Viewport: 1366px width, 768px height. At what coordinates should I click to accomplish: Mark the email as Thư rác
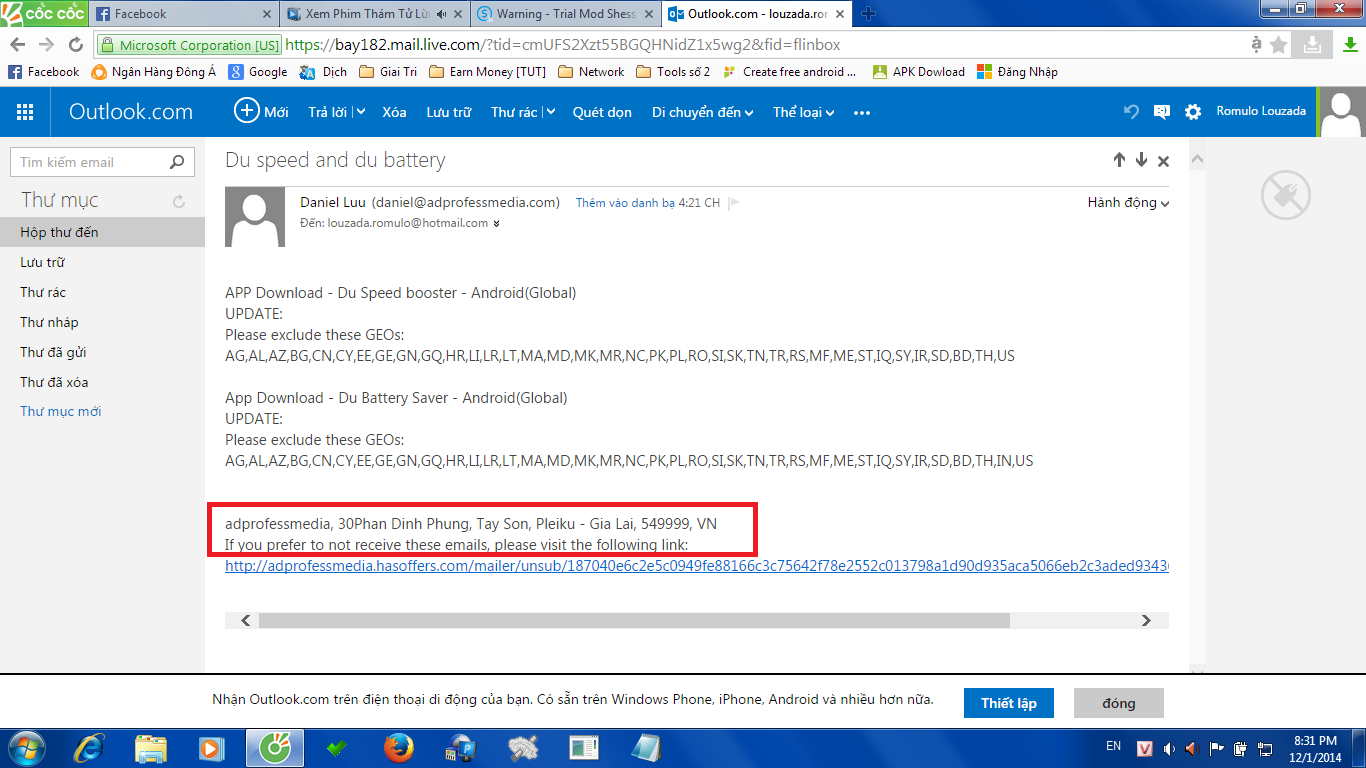point(515,112)
